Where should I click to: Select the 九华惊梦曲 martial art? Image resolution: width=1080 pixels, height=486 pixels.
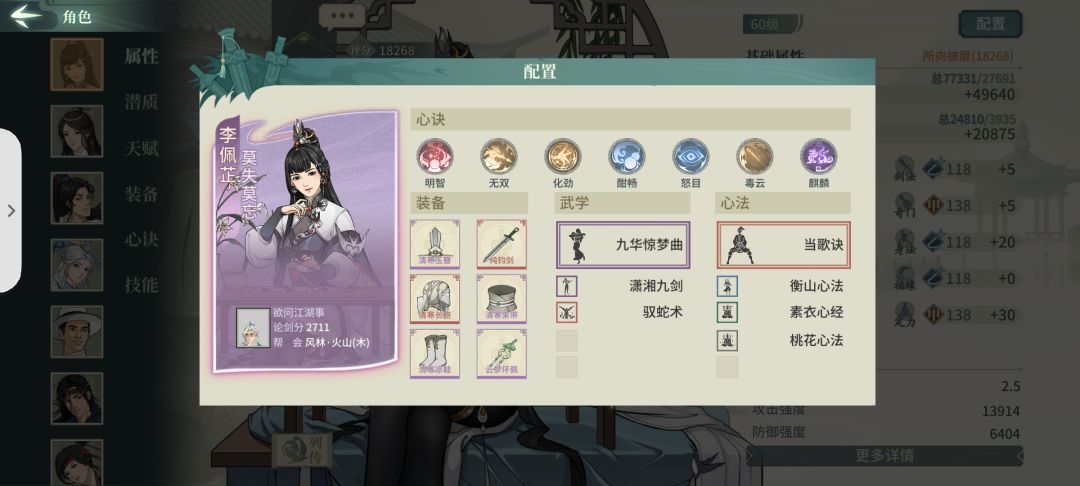[623, 244]
